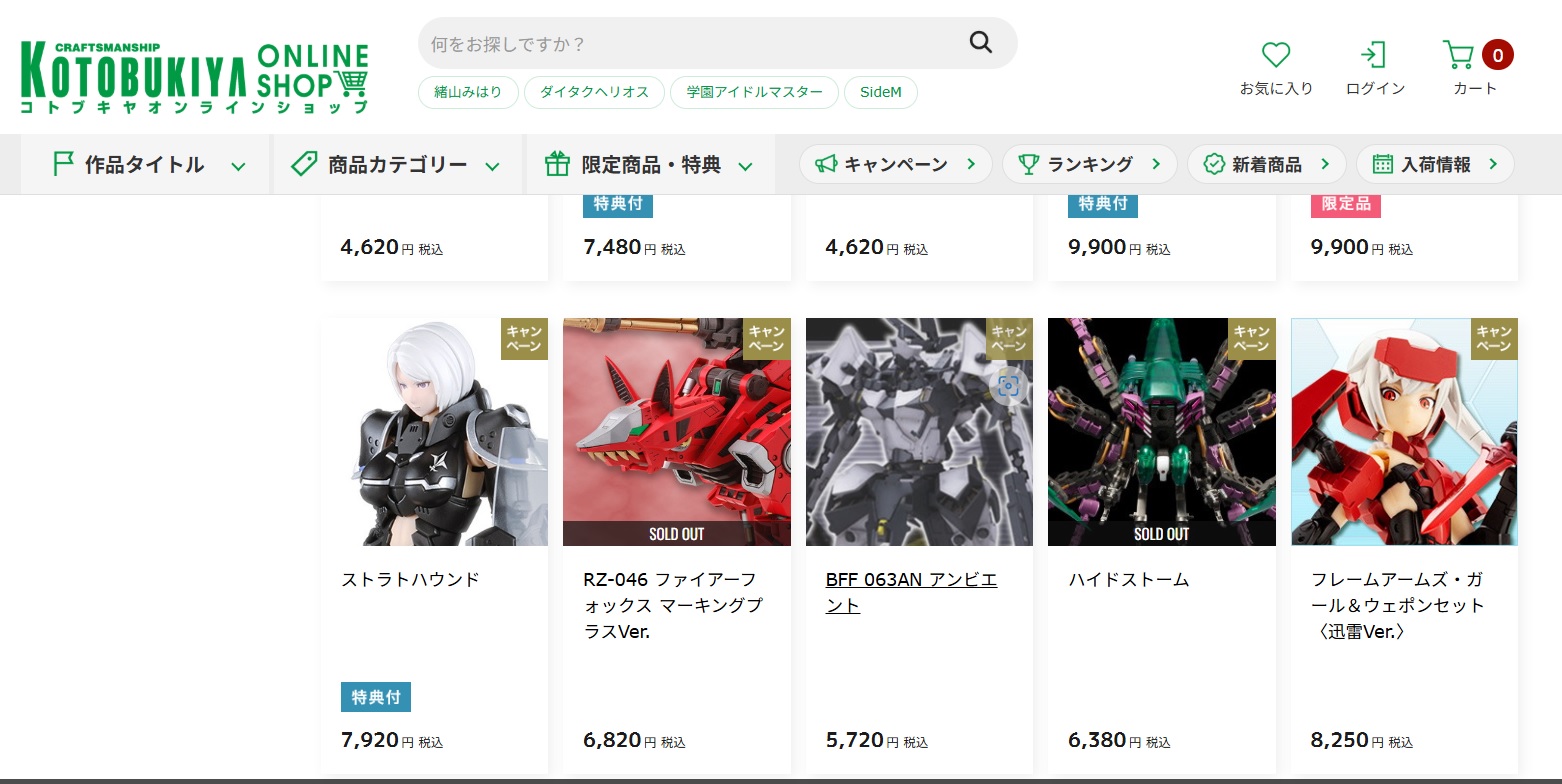This screenshot has width=1562, height=784.
Task: Click the SOLD OUT banner on RZ-046 image
Action: click(x=677, y=533)
